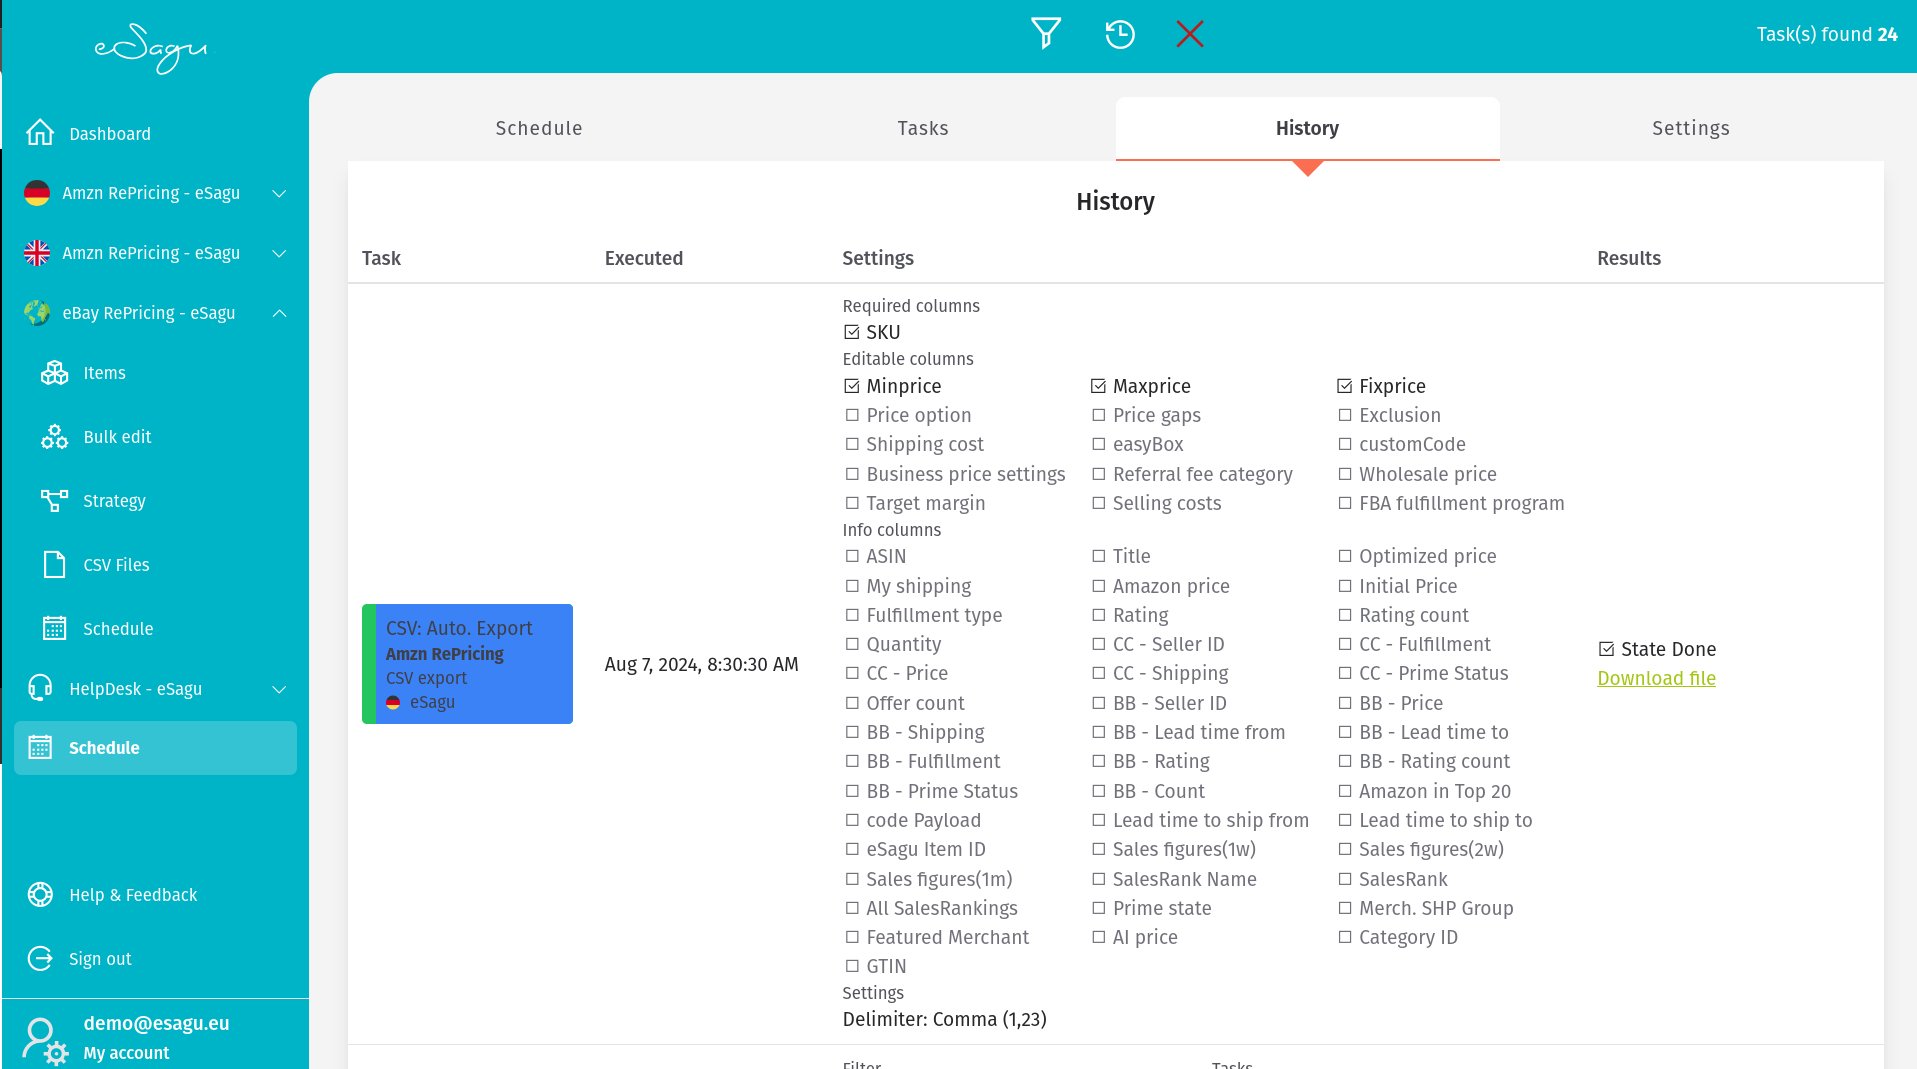Click the Sign out icon

[40, 959]
